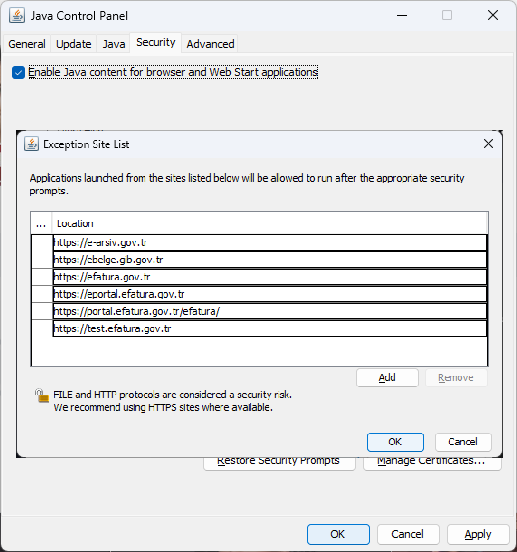The height and width of the screenshot is (552, 517).
Task: Select the https://eportal.efatura.gov.tr entry
Action: [x=270, y=294]
